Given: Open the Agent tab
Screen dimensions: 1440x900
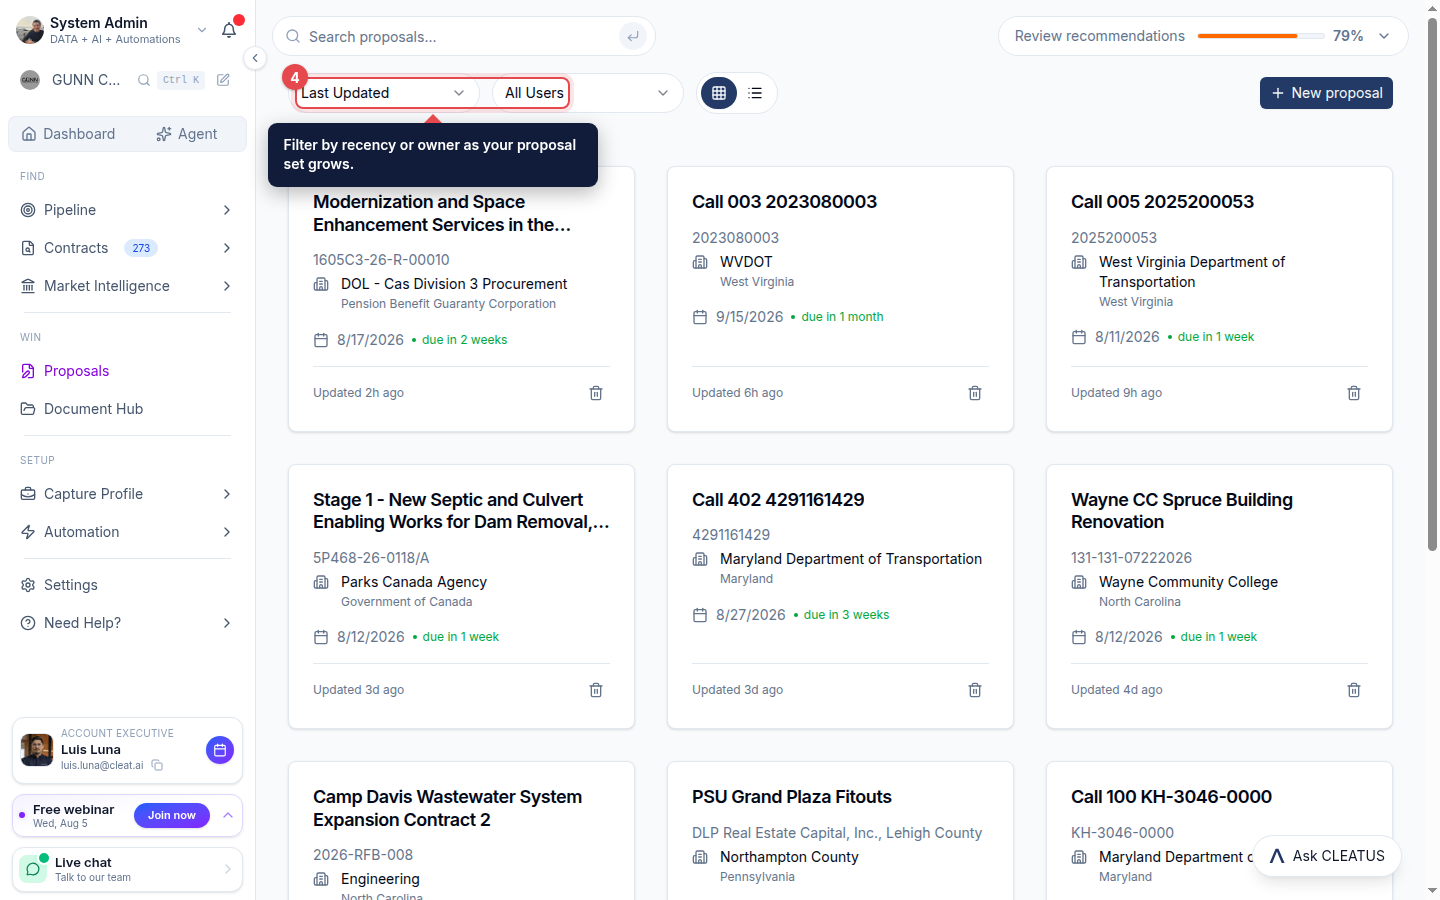Looking at the screenshot, I should coord(187,134).
